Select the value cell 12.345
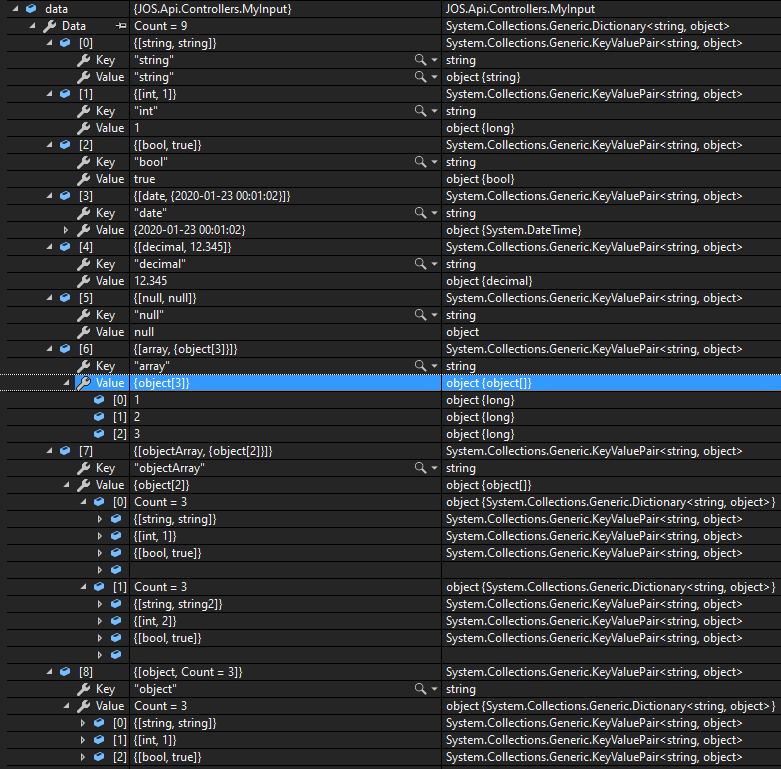The height and width of the screenshot is (769, 781). tap(285, 281)
